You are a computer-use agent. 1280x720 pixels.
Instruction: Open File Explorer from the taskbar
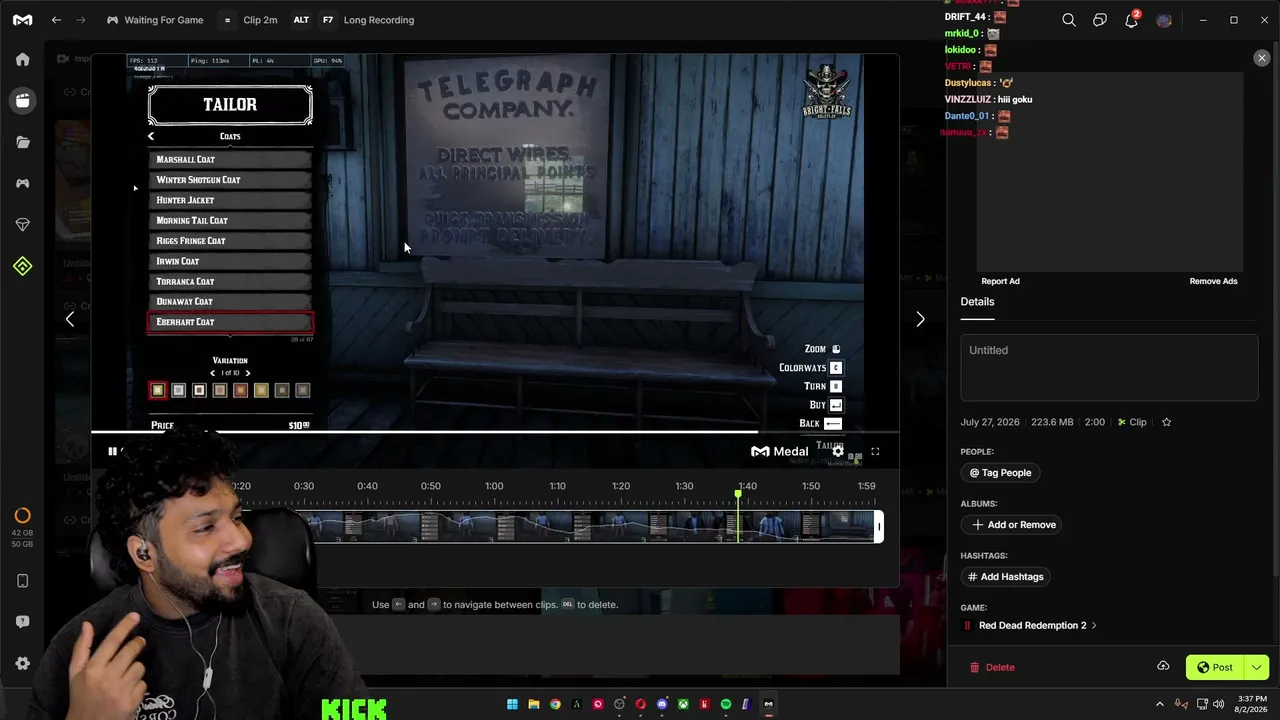point(534,704)
